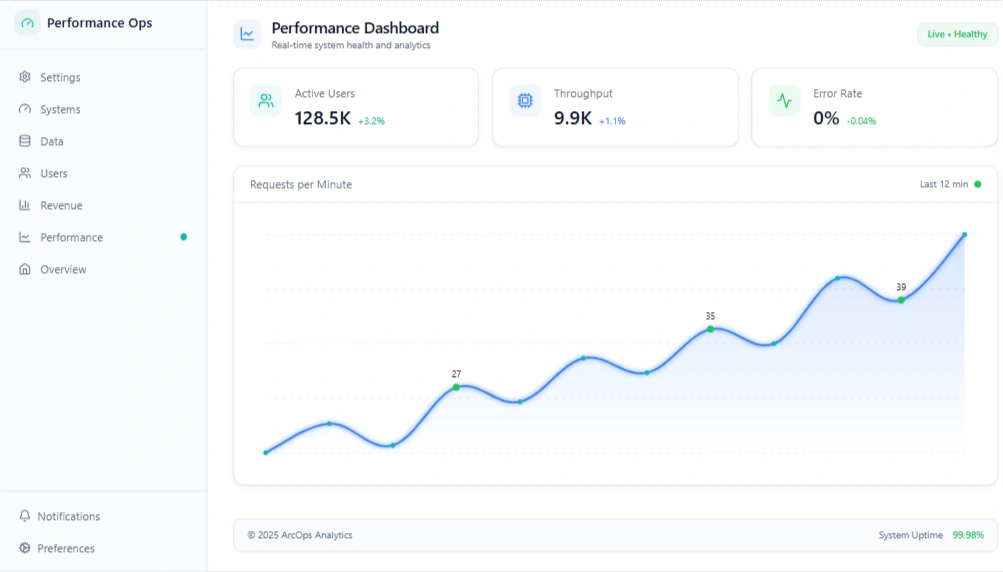Click the Throughput card chip icon

point(525,100)
